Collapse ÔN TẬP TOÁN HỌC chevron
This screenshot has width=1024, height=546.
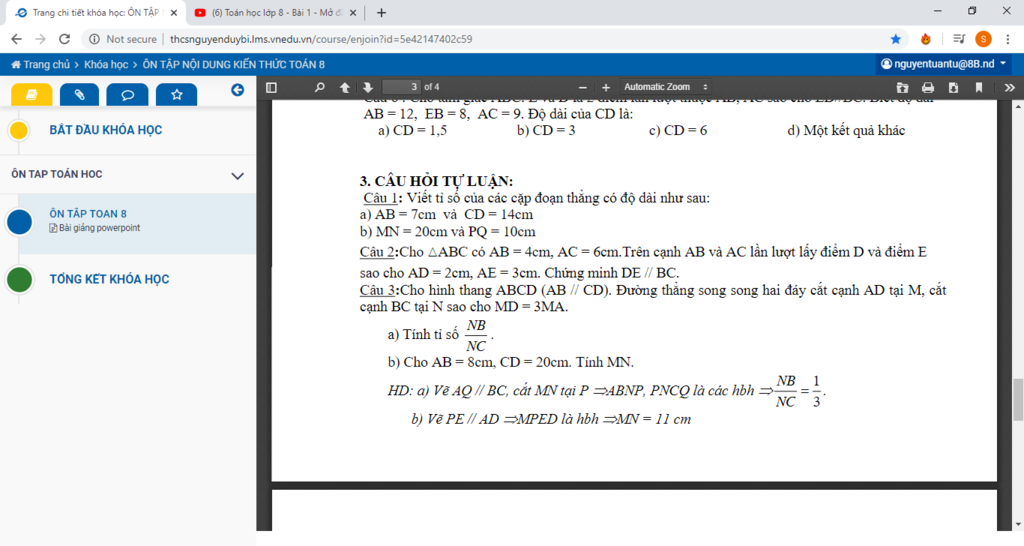pos(238,175)
